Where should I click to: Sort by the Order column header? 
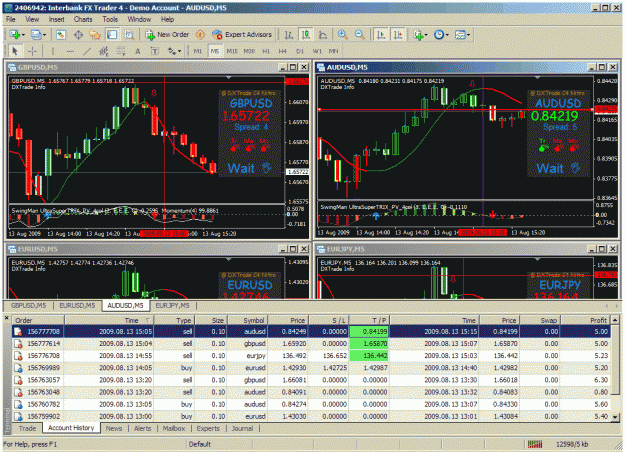point(38,320)
